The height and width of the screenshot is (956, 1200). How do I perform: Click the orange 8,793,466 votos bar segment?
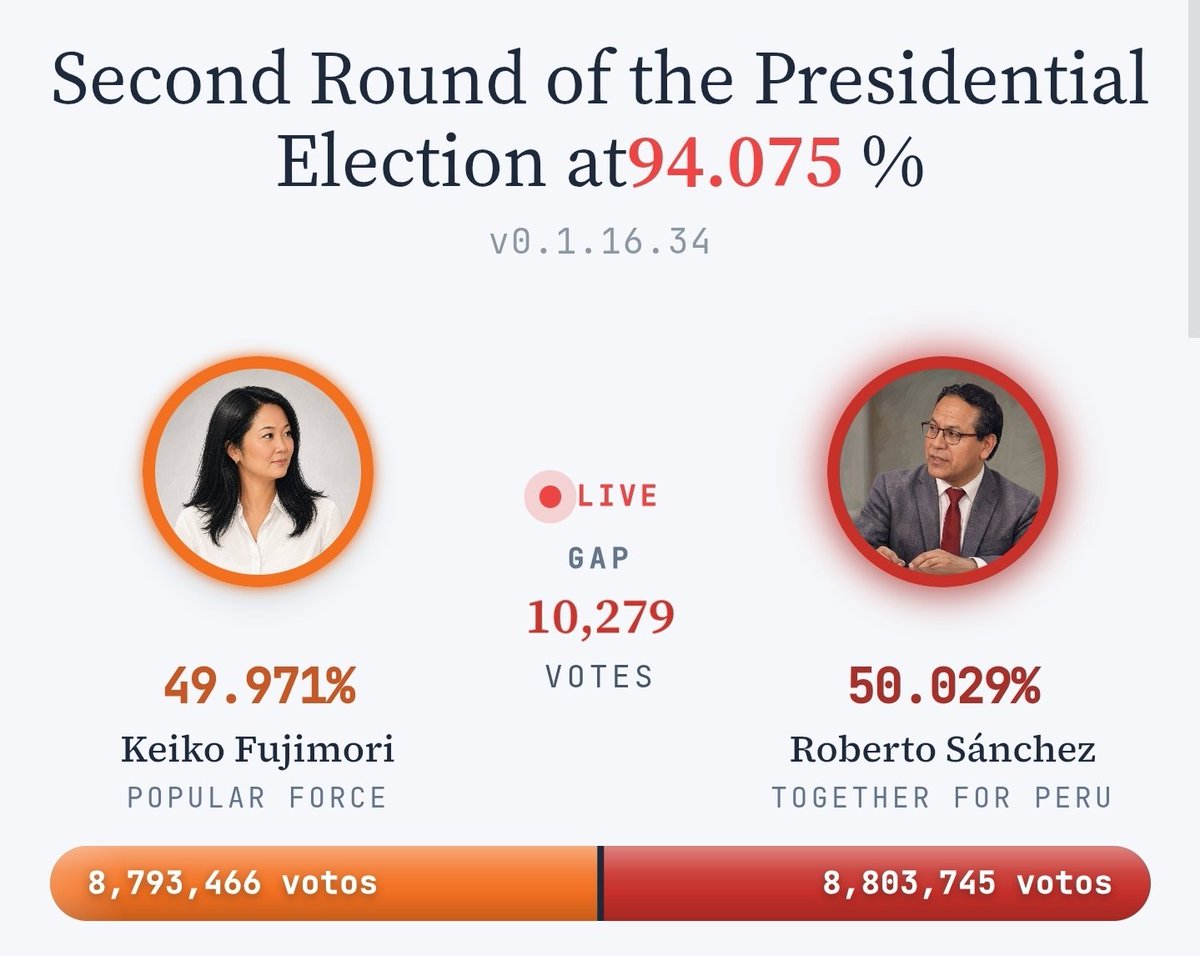click(x=323, y=883)
